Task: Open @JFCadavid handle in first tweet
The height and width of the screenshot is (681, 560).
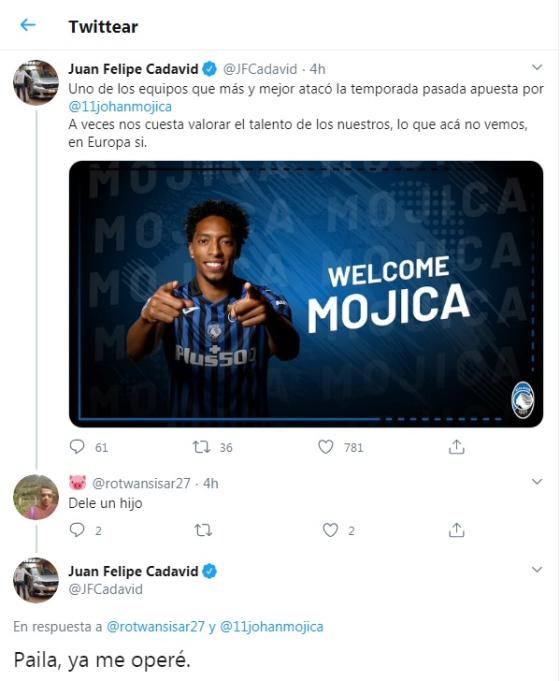Action: point(260,69)
